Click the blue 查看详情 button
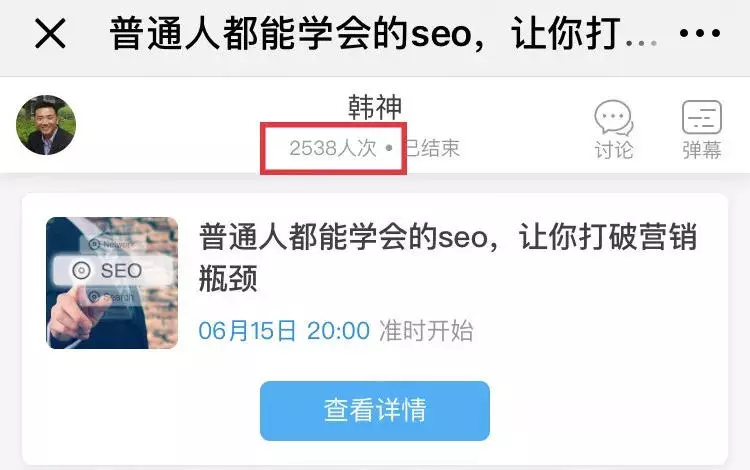The height and width of the screenshot is (470, 750). tap(375, 411)
